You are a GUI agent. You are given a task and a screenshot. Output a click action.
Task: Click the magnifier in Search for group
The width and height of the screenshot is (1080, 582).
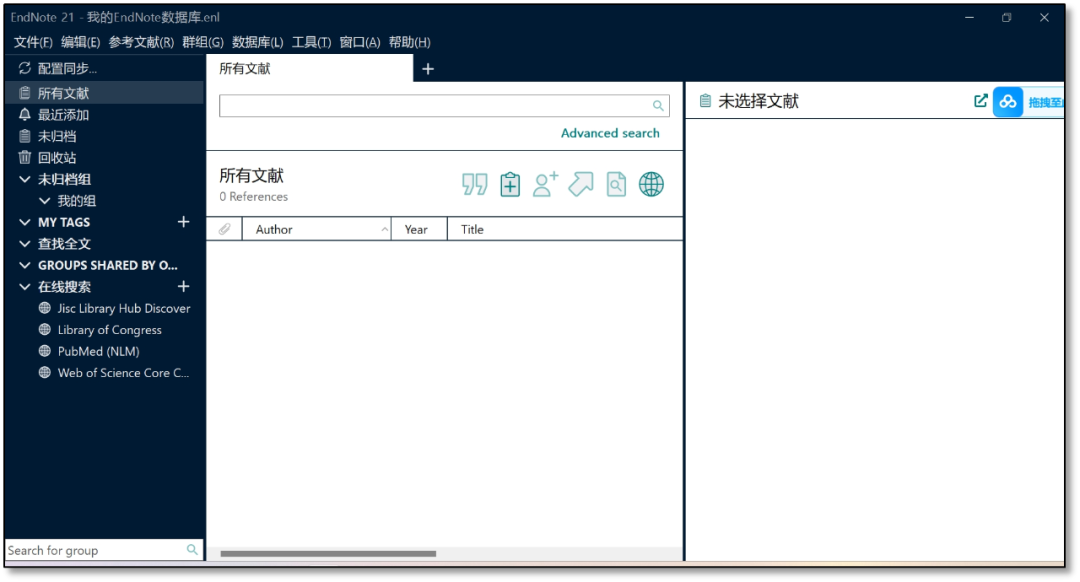click(192, 550)
